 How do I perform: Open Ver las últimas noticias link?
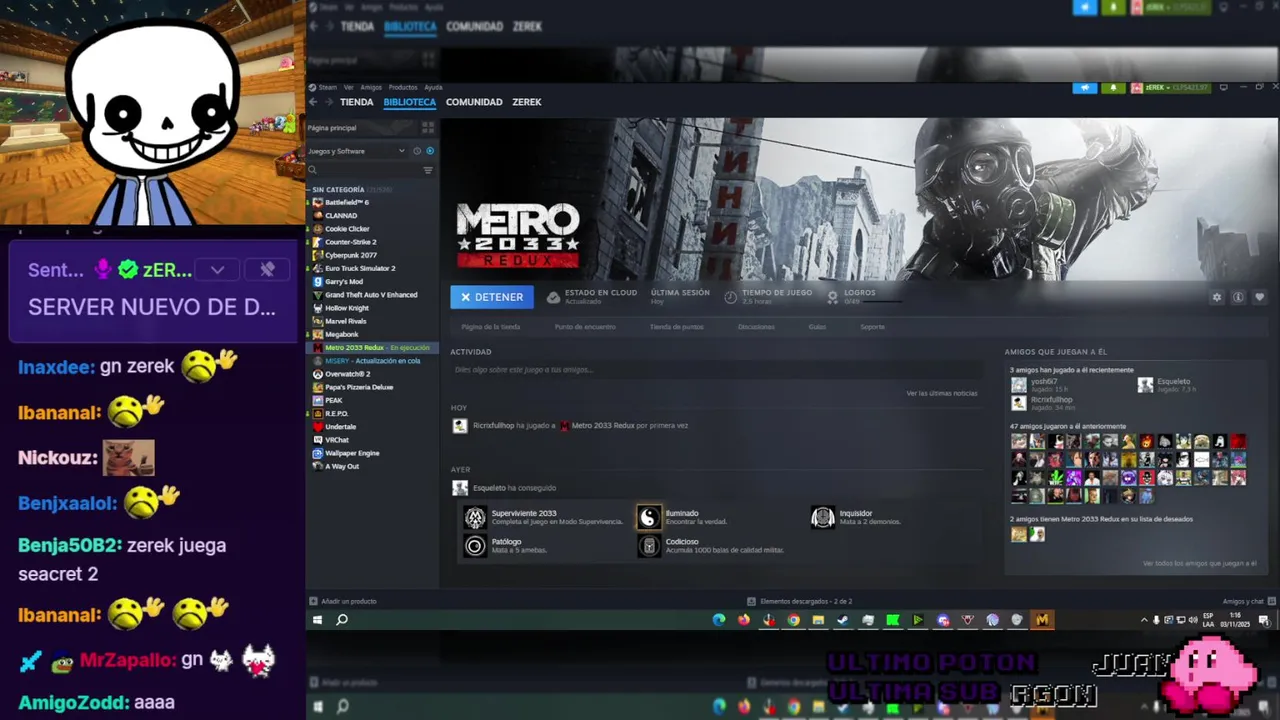pos(941,393)
